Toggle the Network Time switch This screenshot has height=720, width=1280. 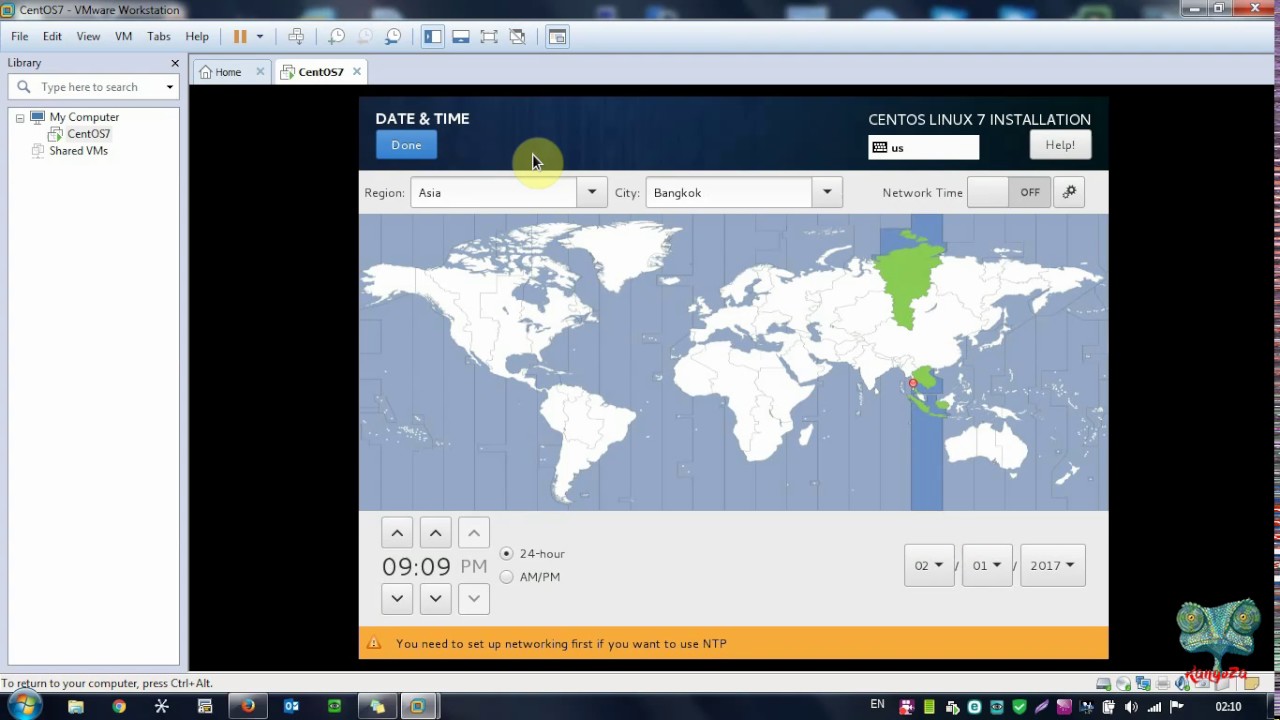coord(1009,192)
